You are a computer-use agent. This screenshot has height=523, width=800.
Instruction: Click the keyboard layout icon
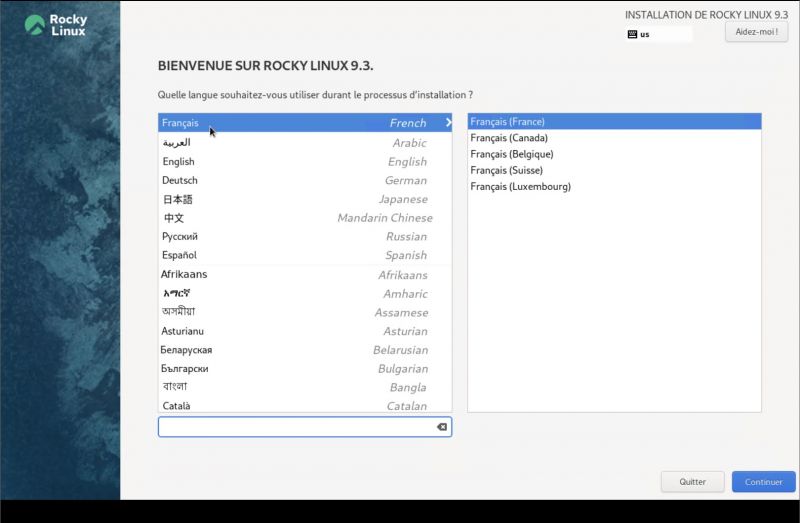point(632,34)
